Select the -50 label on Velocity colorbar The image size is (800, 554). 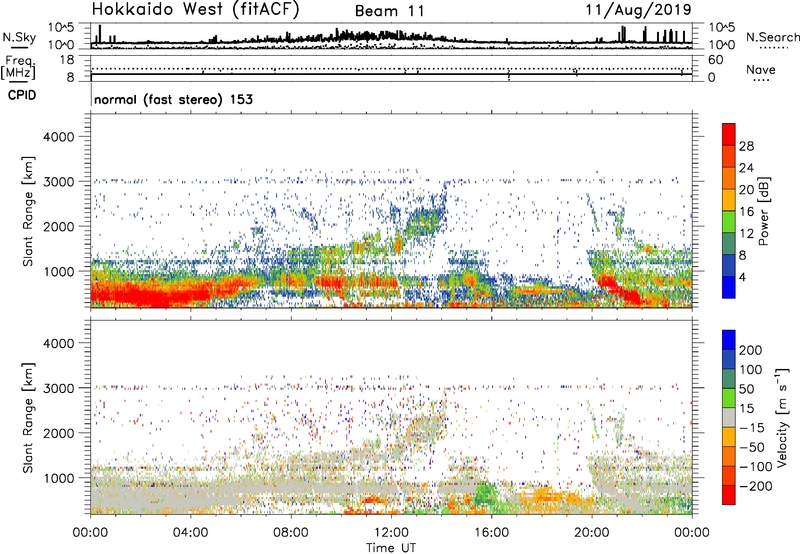point(752,447)
